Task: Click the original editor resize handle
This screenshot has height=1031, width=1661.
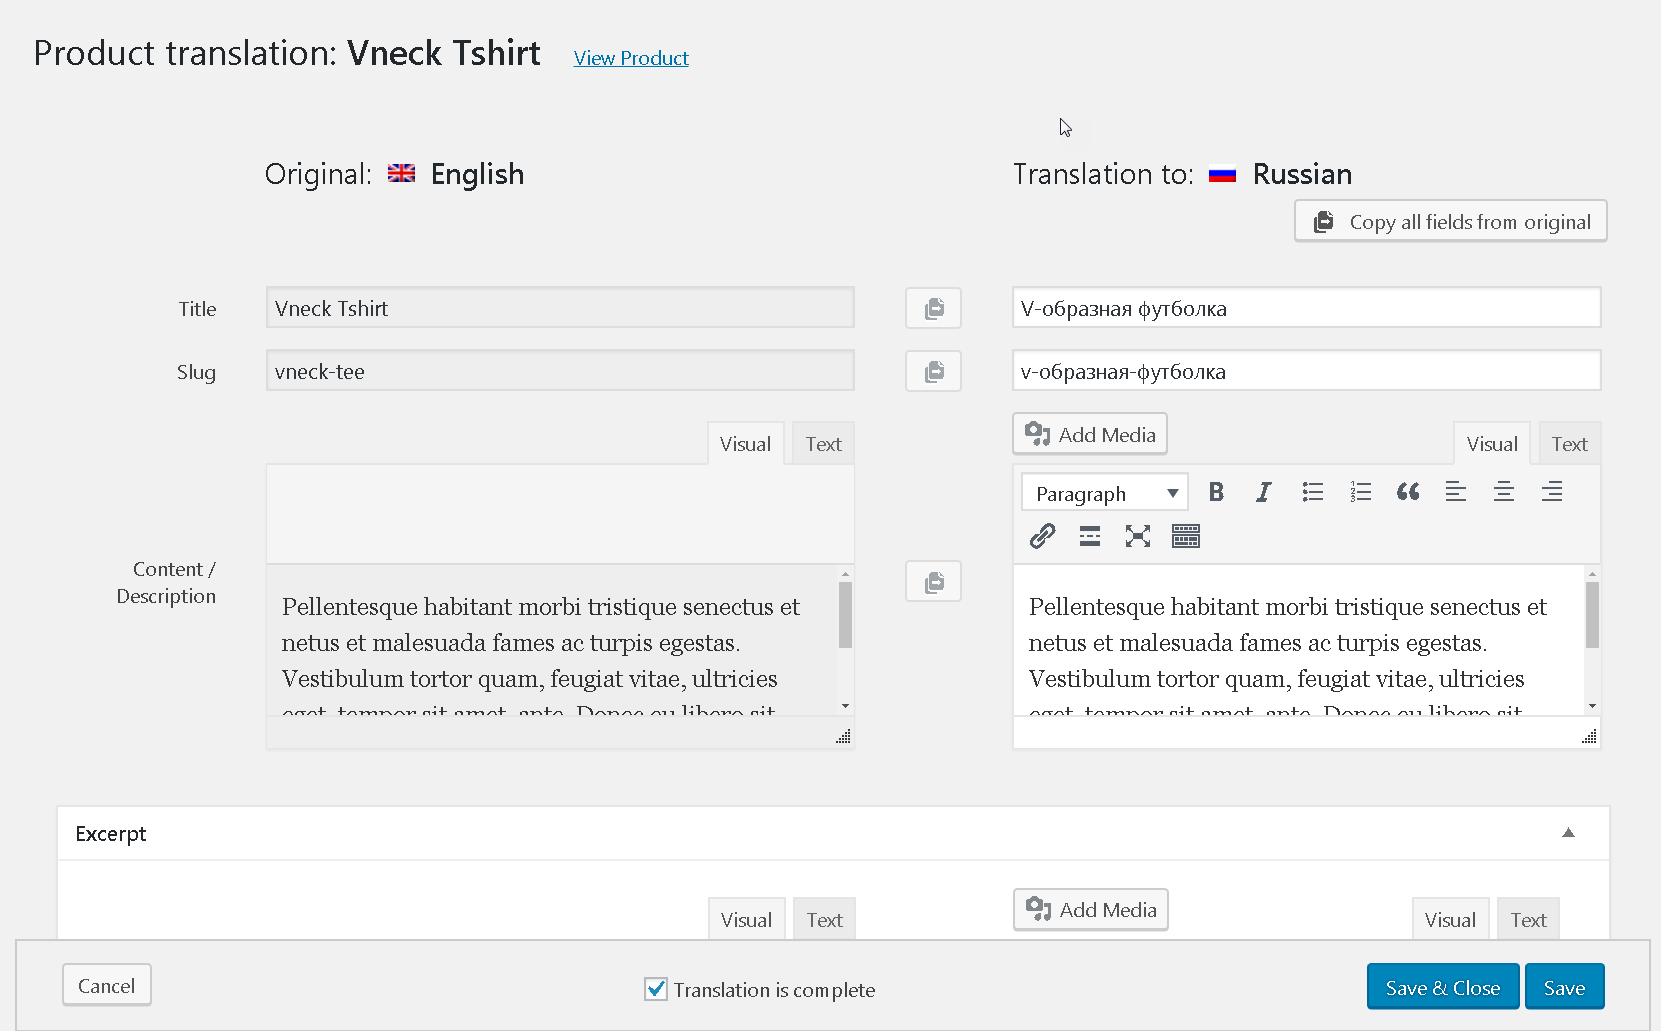Action: (x=843, y=736)
